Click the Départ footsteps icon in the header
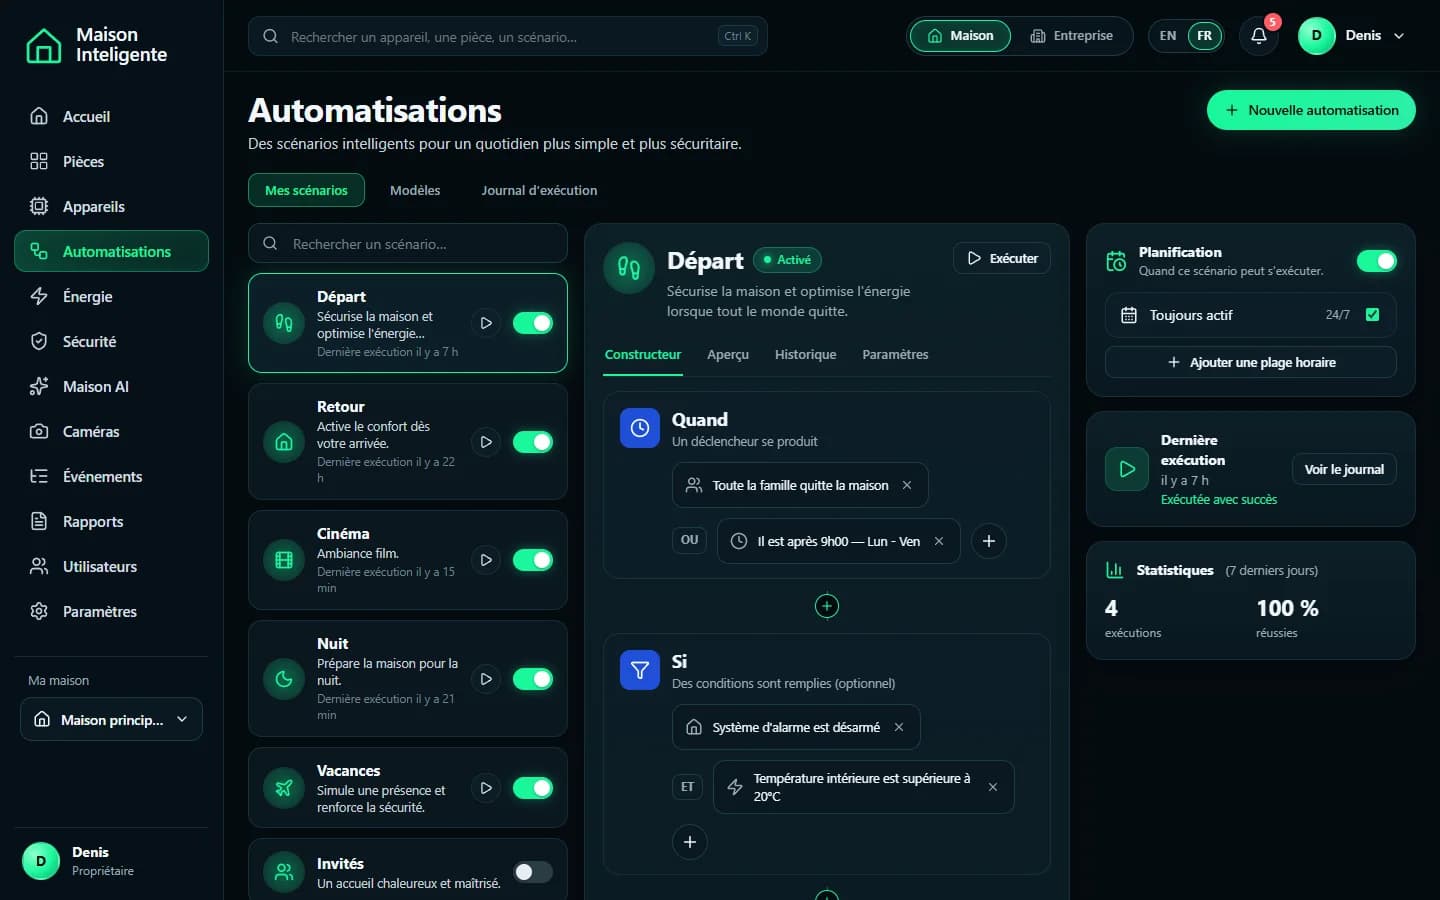 click(629, 268)
